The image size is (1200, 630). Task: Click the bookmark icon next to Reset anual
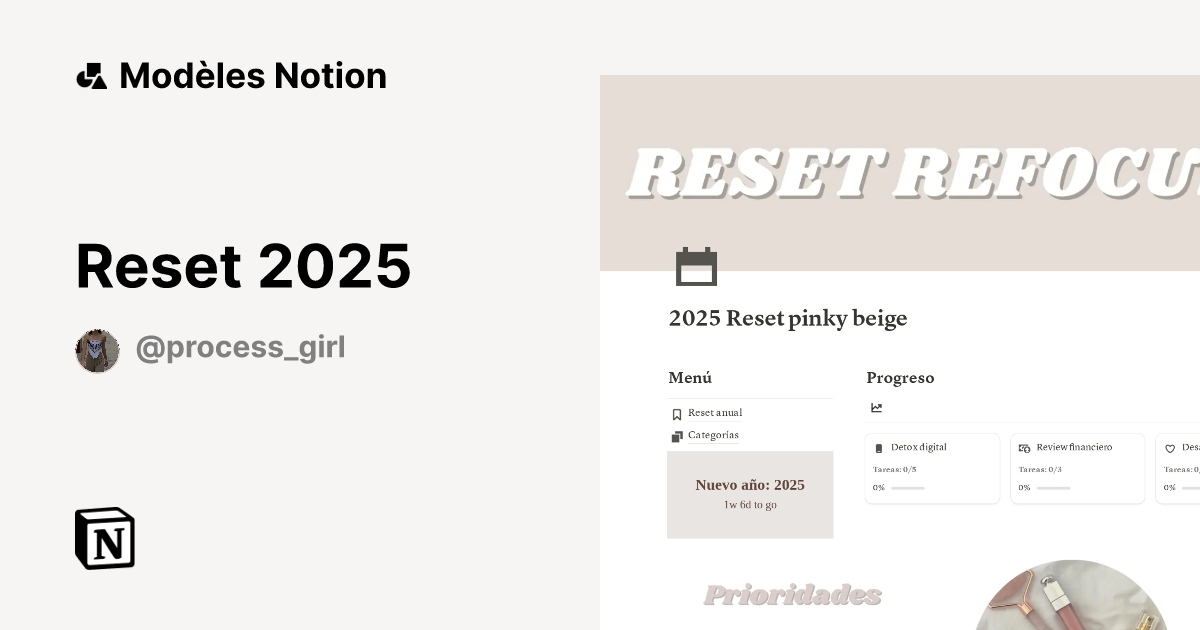(676, 413)
